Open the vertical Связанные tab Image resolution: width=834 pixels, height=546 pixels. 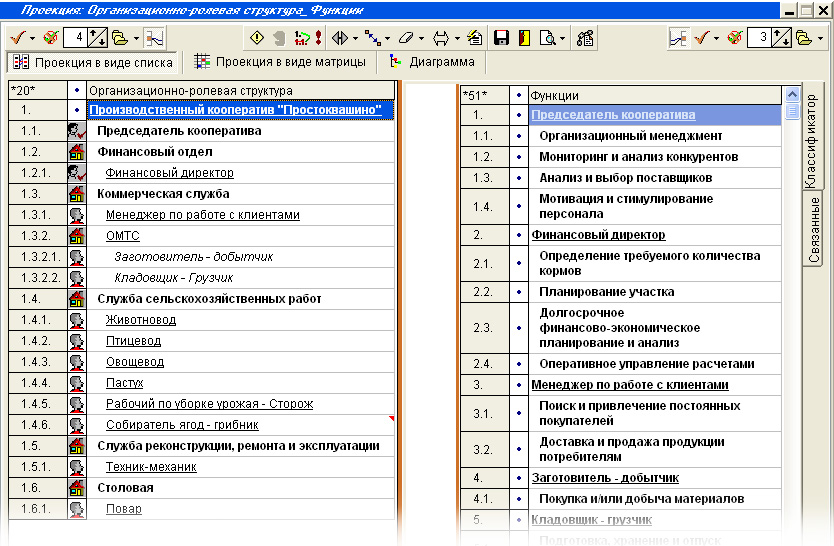(813, 229)
